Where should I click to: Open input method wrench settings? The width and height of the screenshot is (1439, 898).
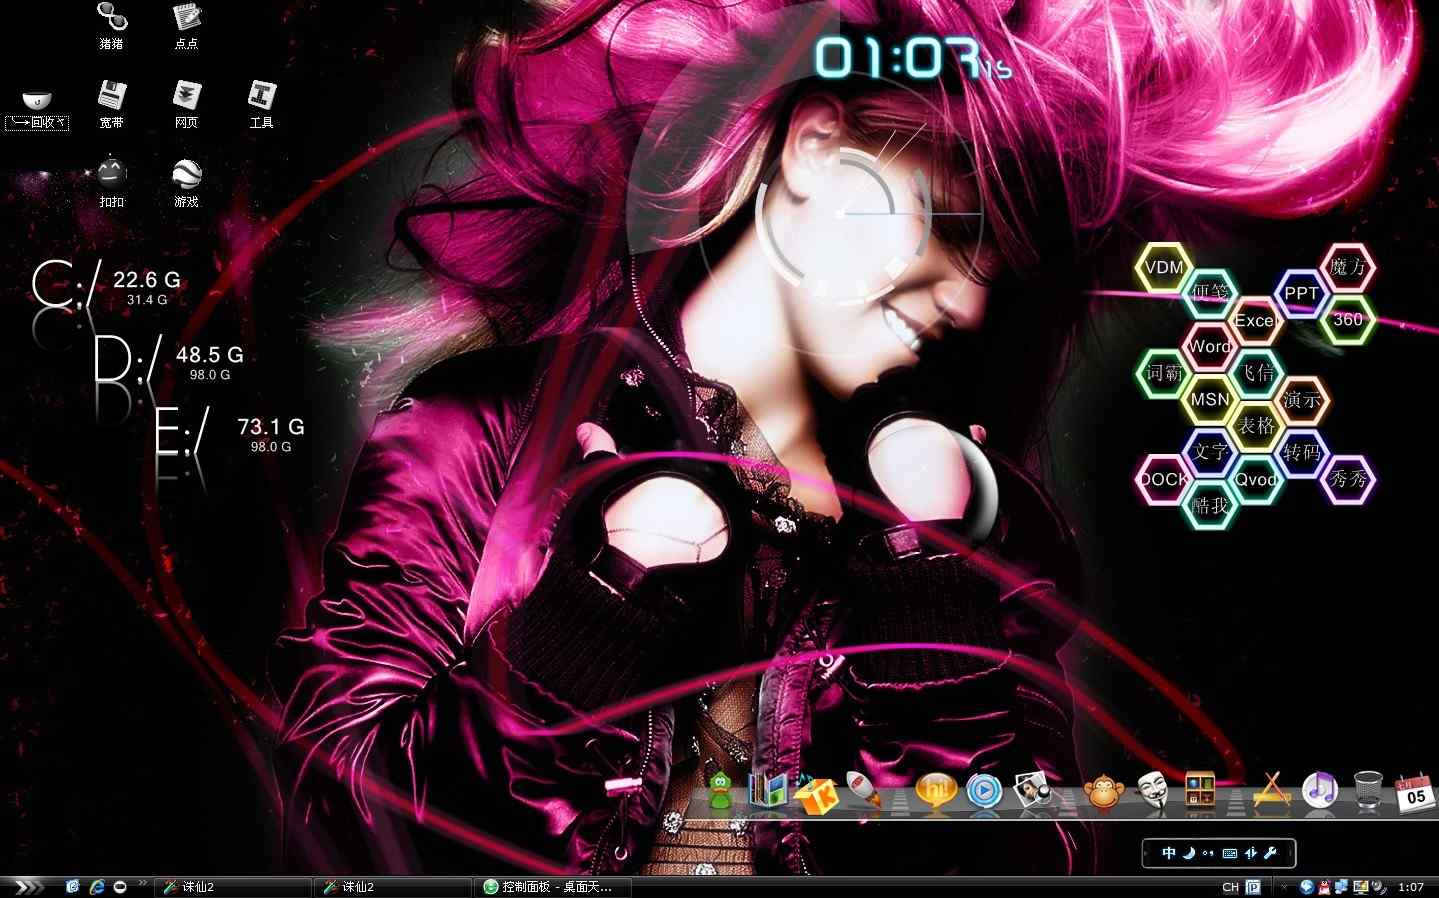[x=1271, y=853]
